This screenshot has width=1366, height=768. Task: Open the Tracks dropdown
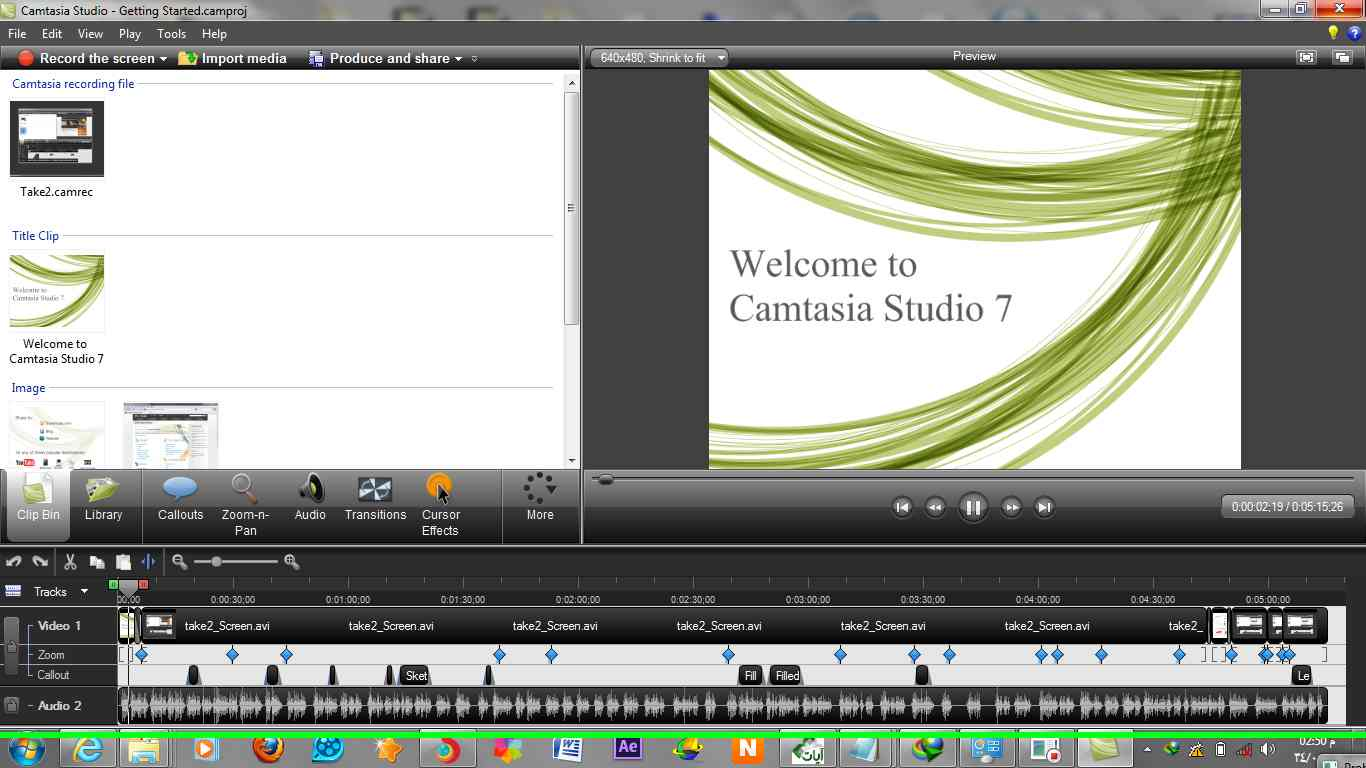click(x=84, y=591)
